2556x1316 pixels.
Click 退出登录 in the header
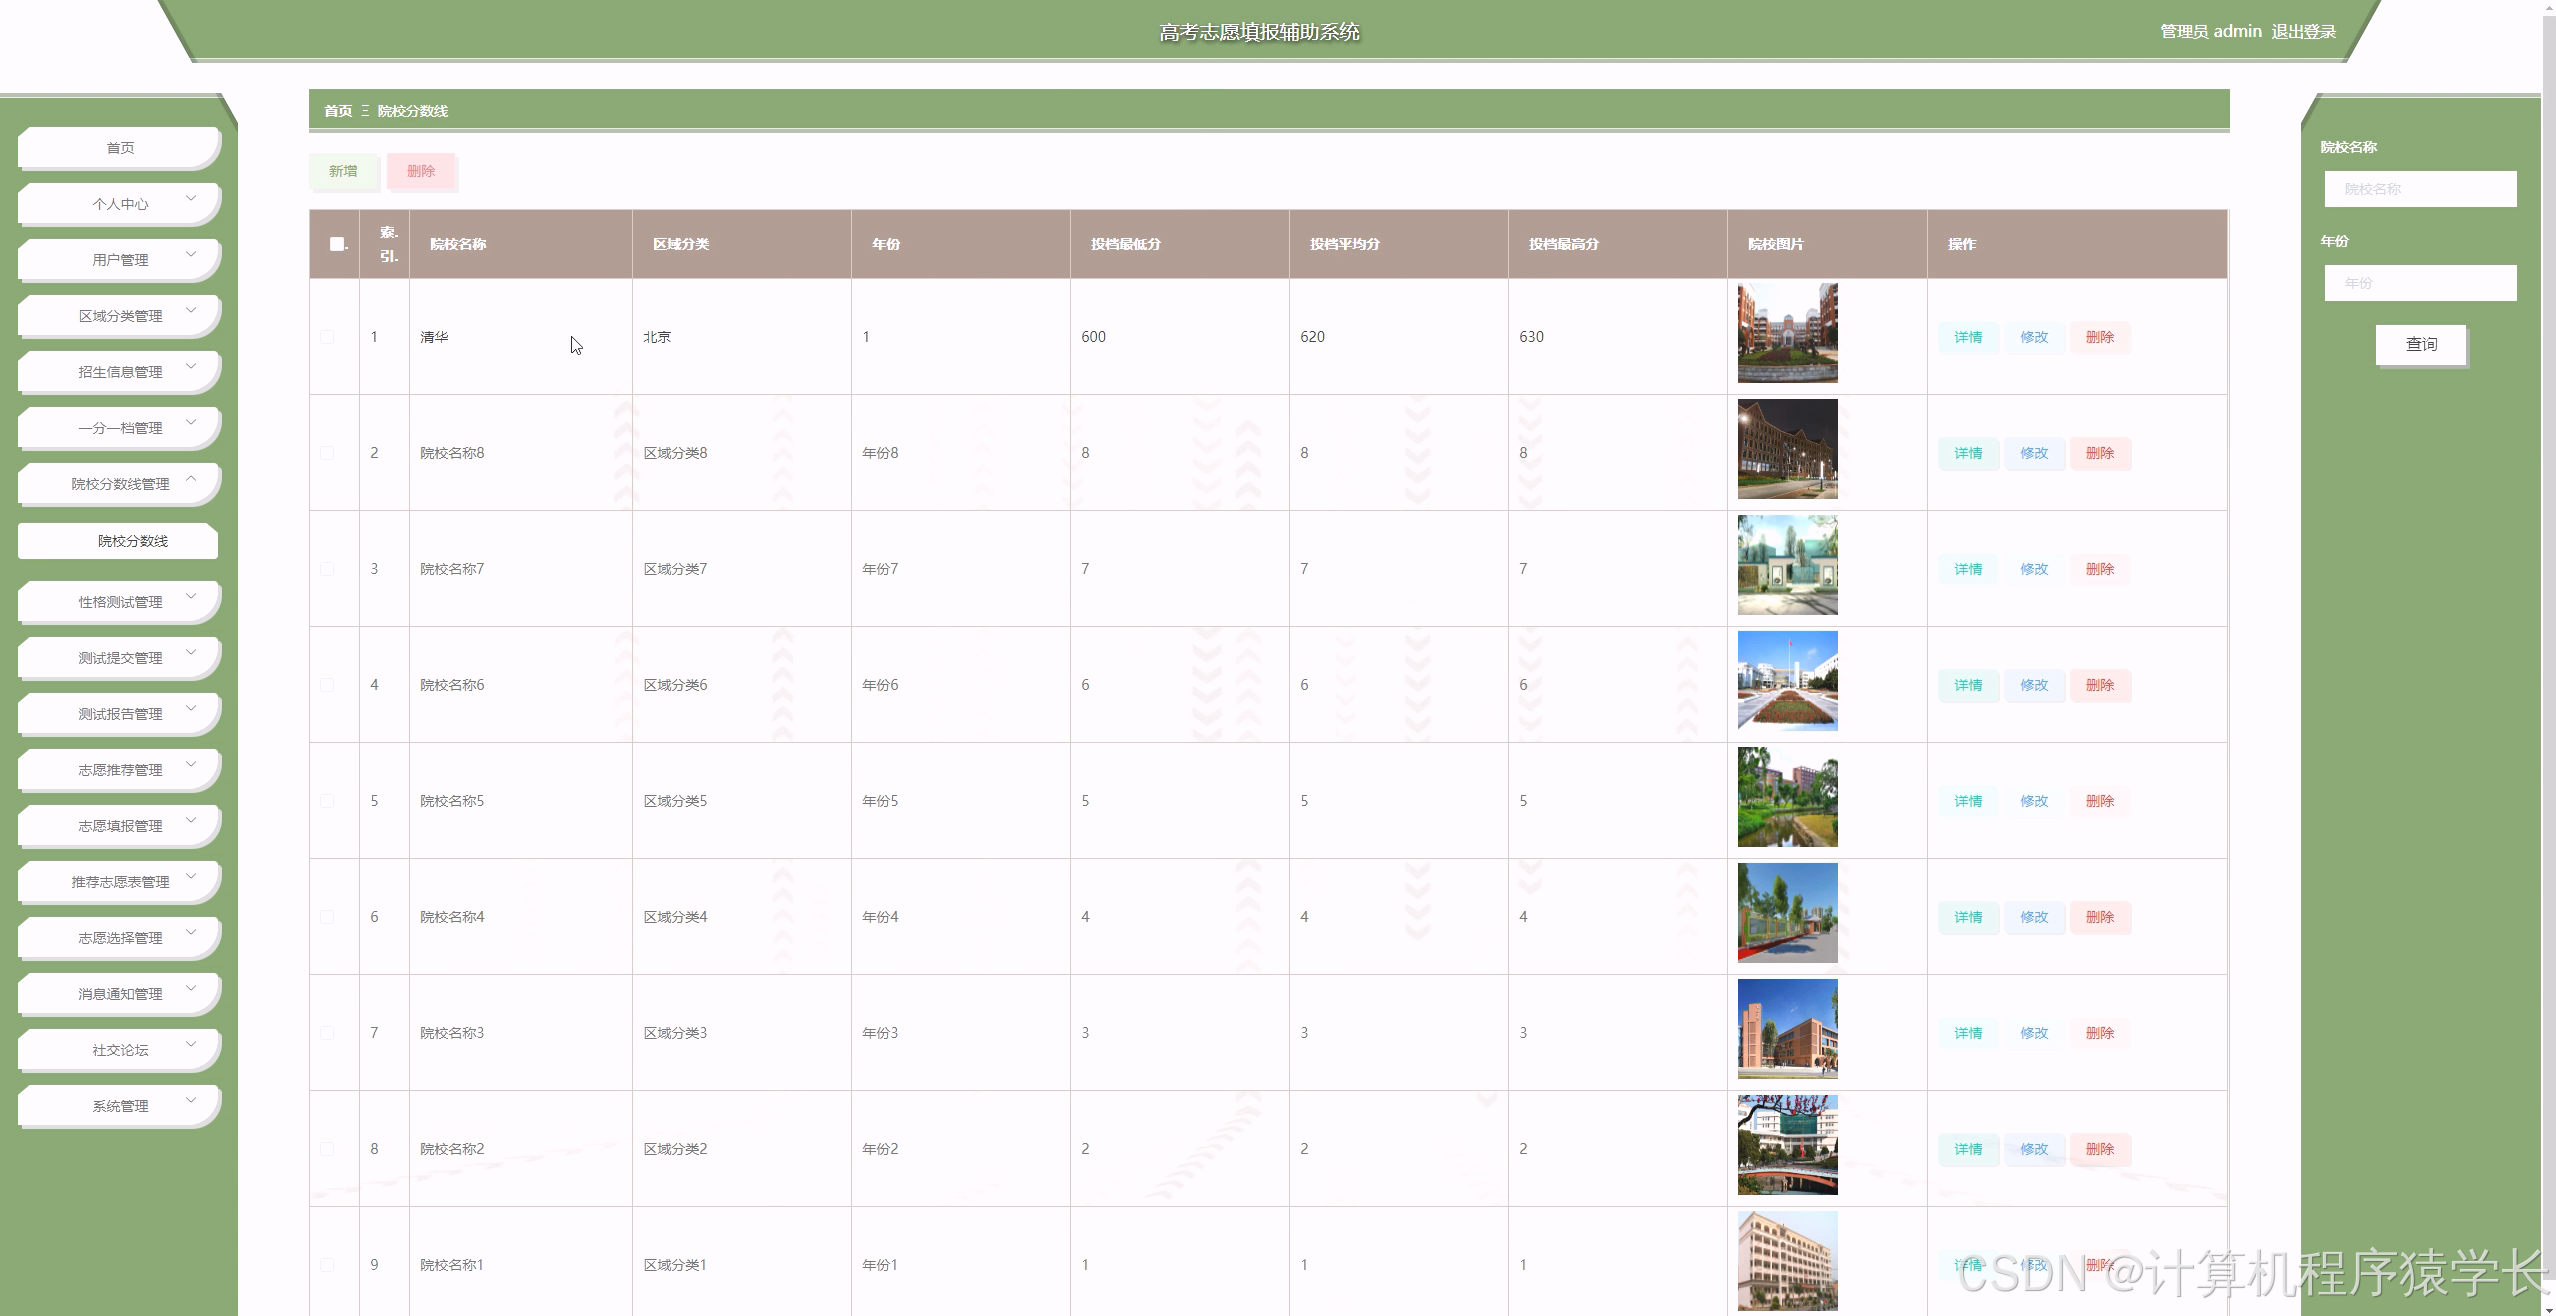[2303, 32]
